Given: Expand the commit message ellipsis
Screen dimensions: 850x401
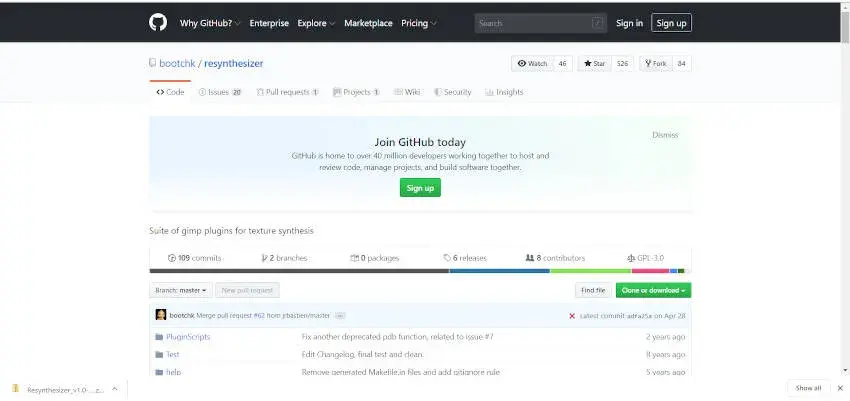Looking at the screenshot, I should pos(340,315).
